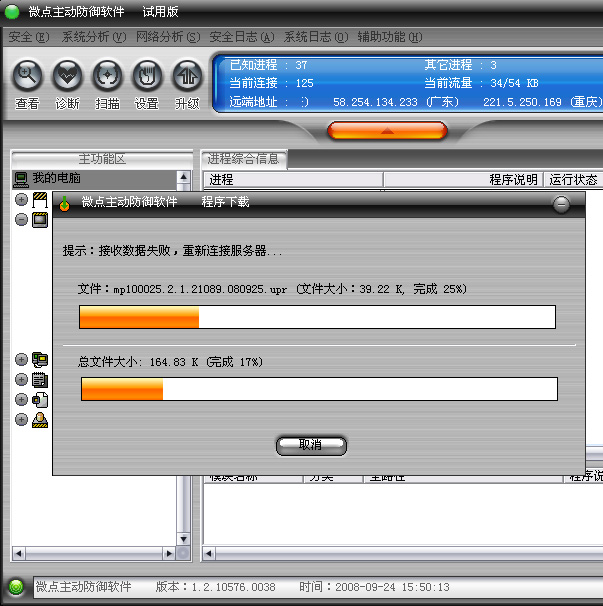
Task: Open the 安全(E) menu
Action: (x=29, y=37)
